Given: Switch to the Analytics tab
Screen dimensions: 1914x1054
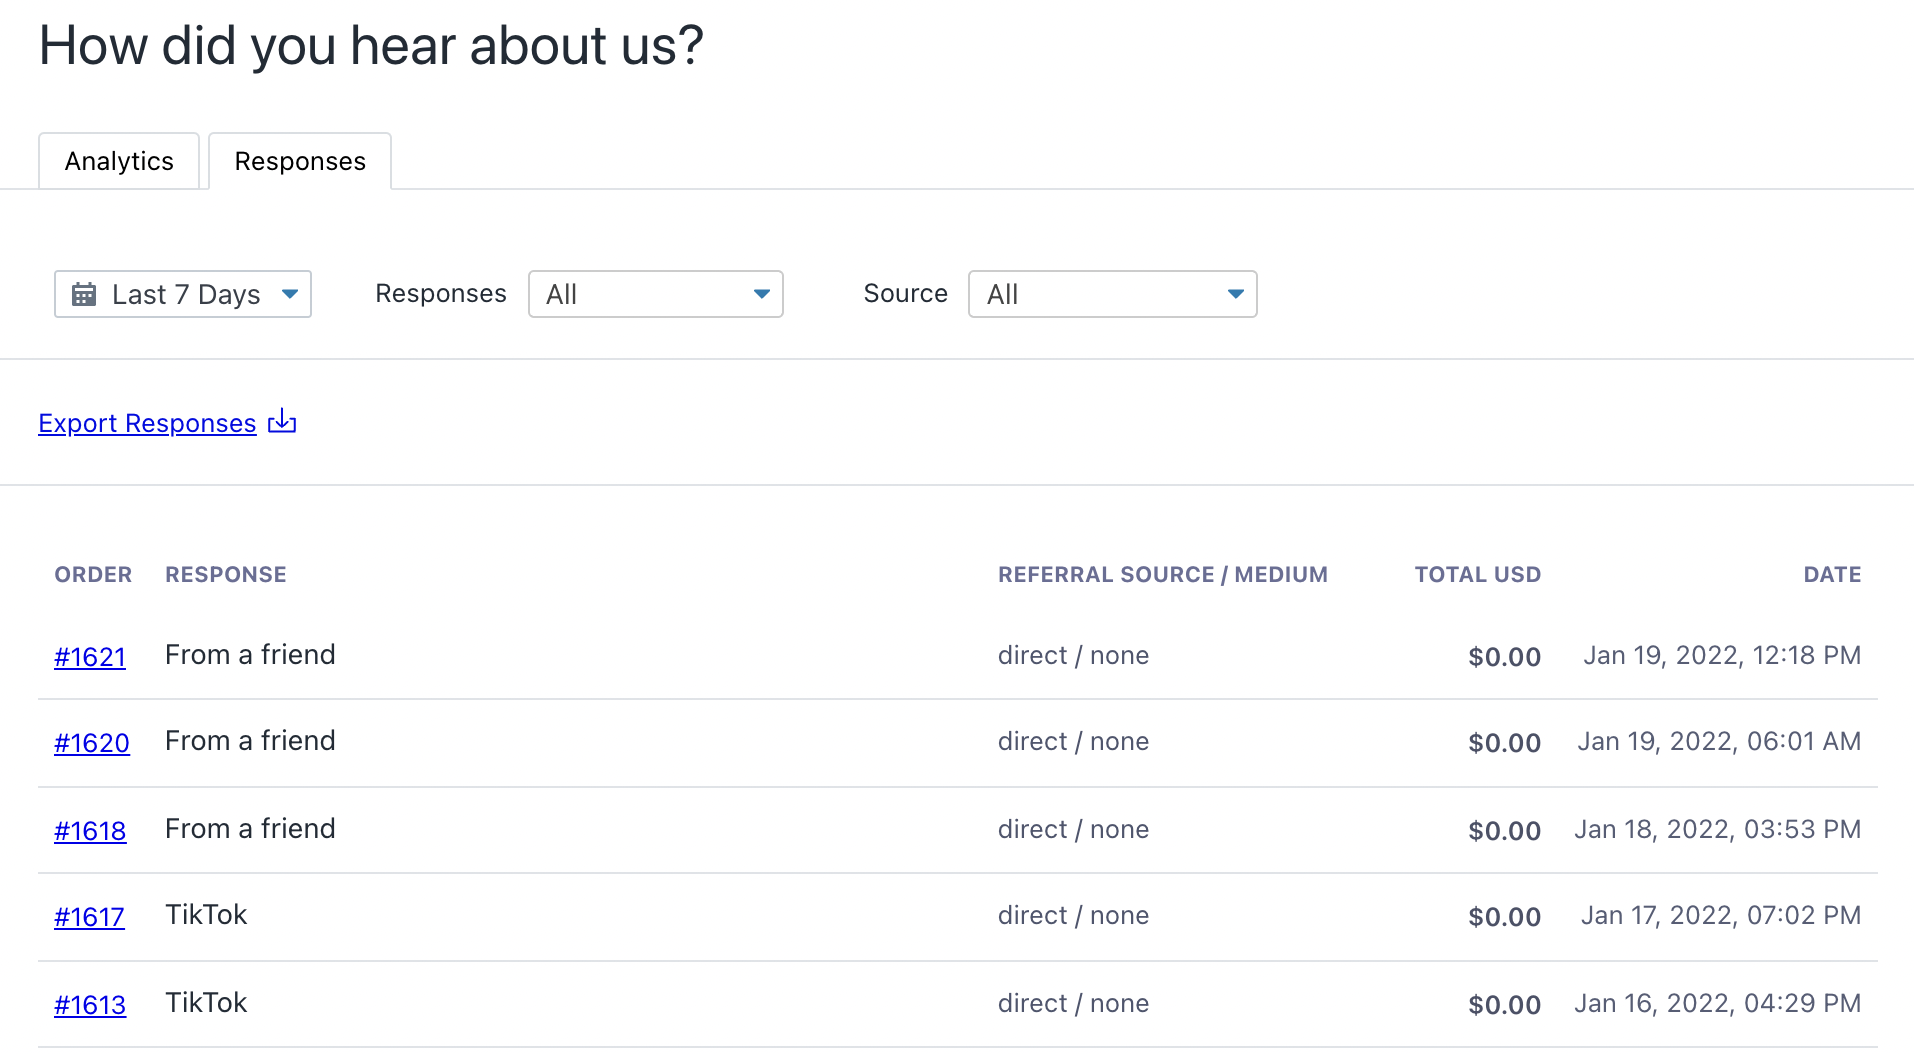Looking at the screenshot, I should (119, 161).
